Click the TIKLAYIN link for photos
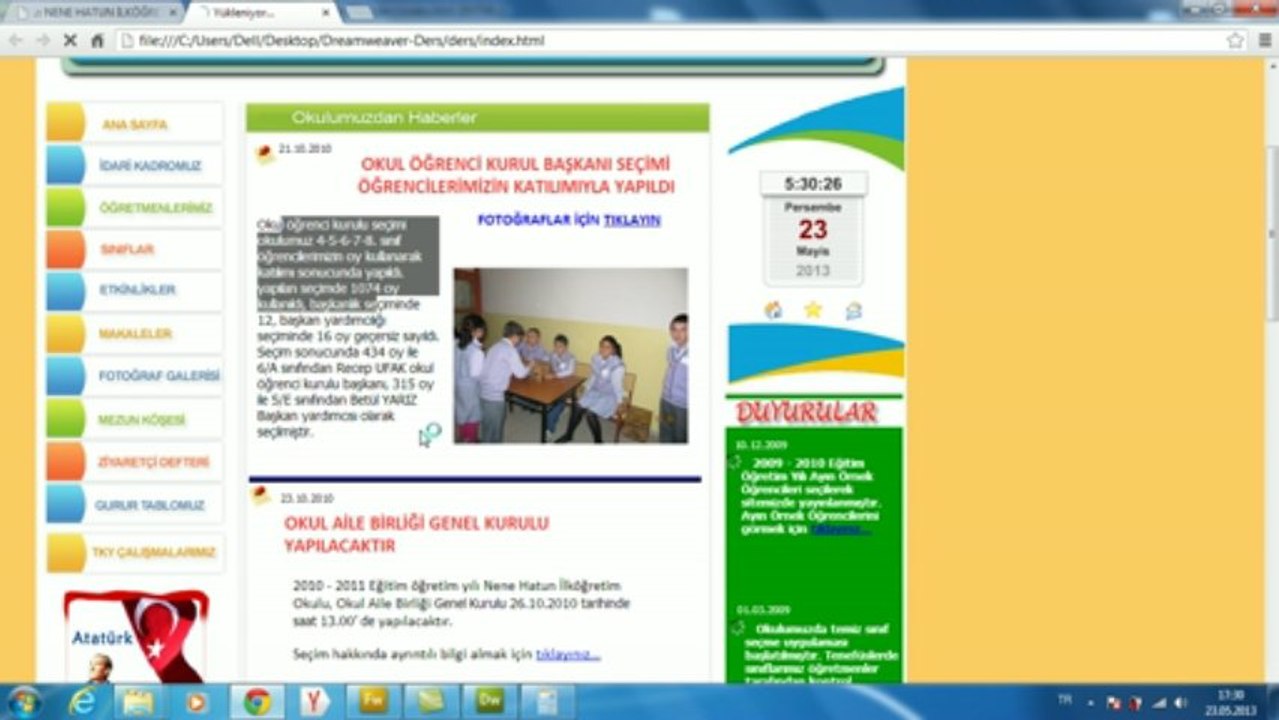Viewport: 1279px width, 720px height. (632, 220)
